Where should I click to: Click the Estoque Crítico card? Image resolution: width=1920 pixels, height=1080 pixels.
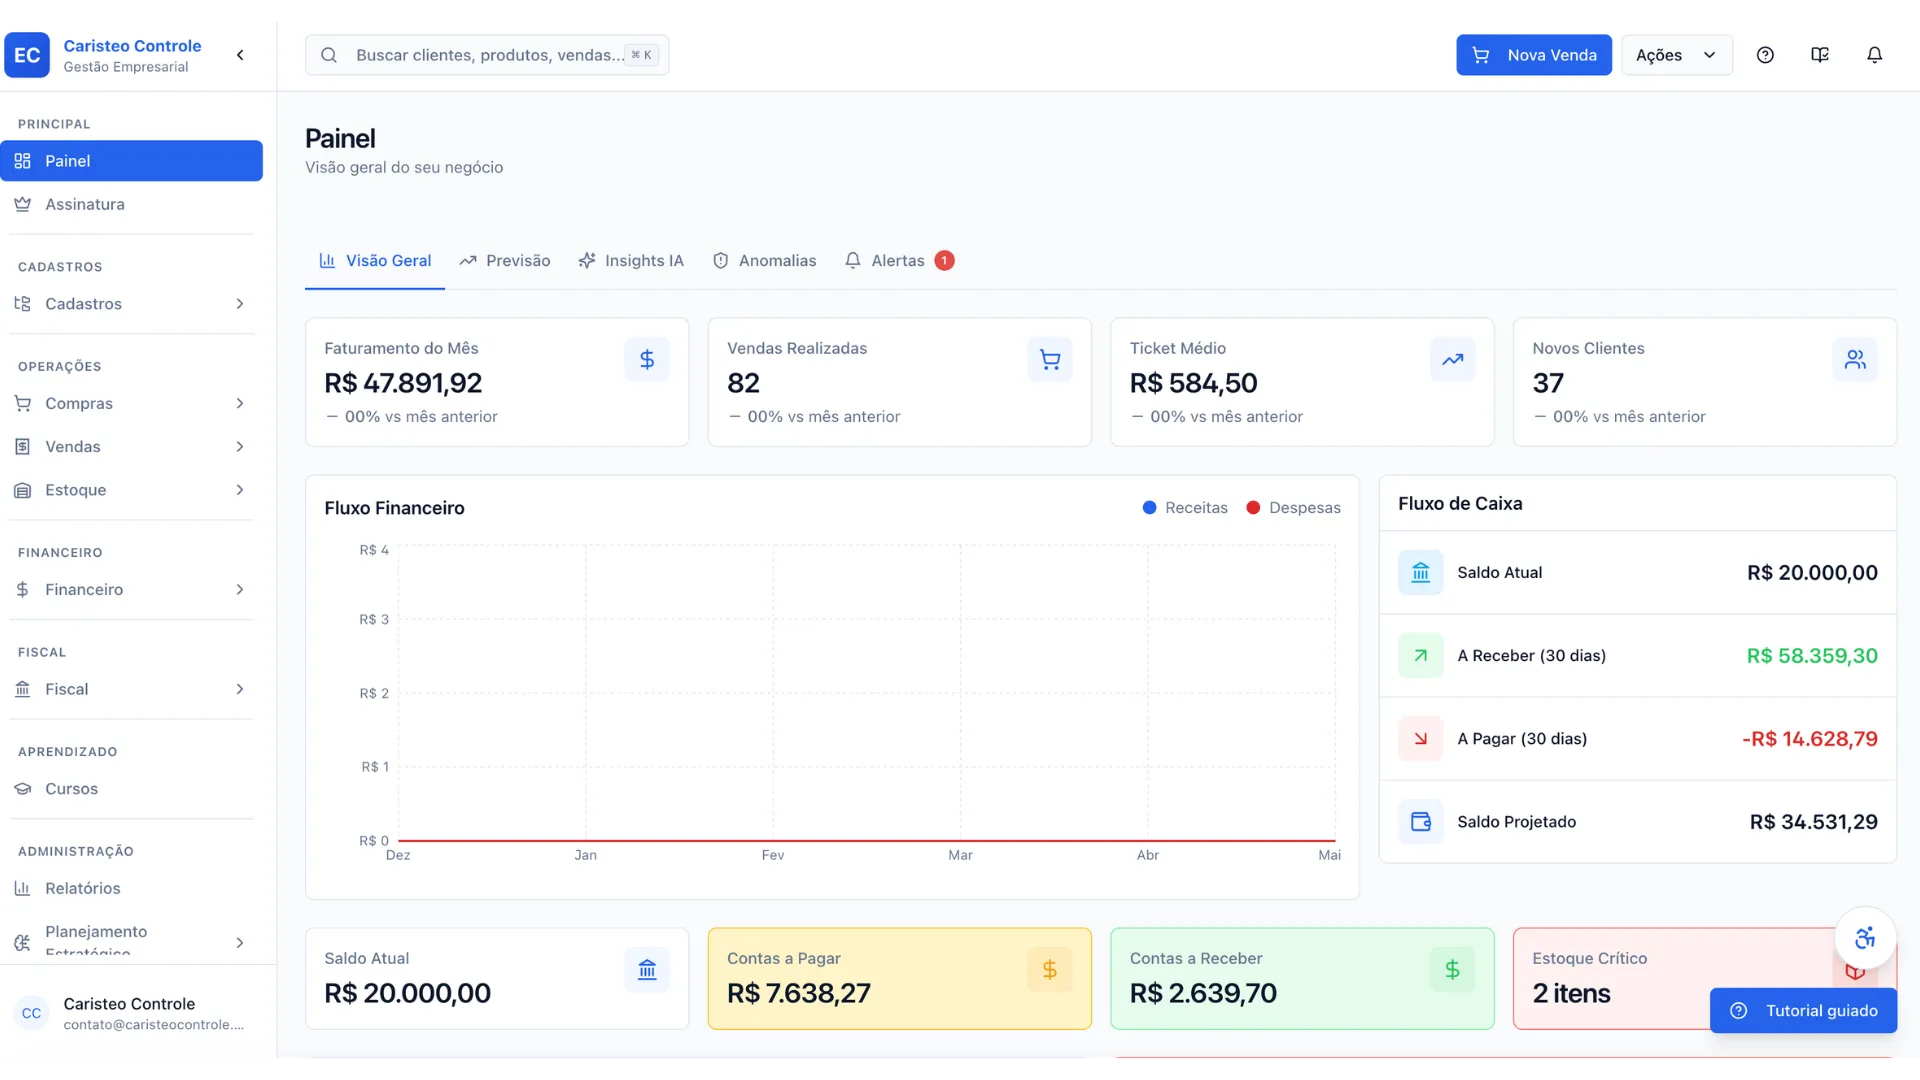coord(1704,978)
